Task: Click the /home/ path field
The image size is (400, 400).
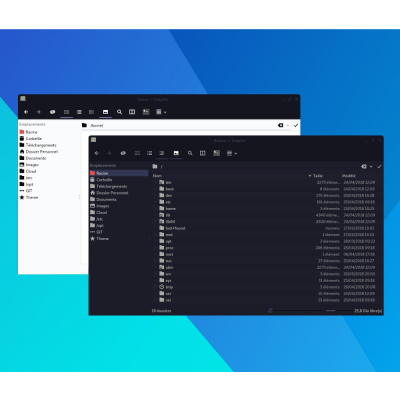Action: 183,125
